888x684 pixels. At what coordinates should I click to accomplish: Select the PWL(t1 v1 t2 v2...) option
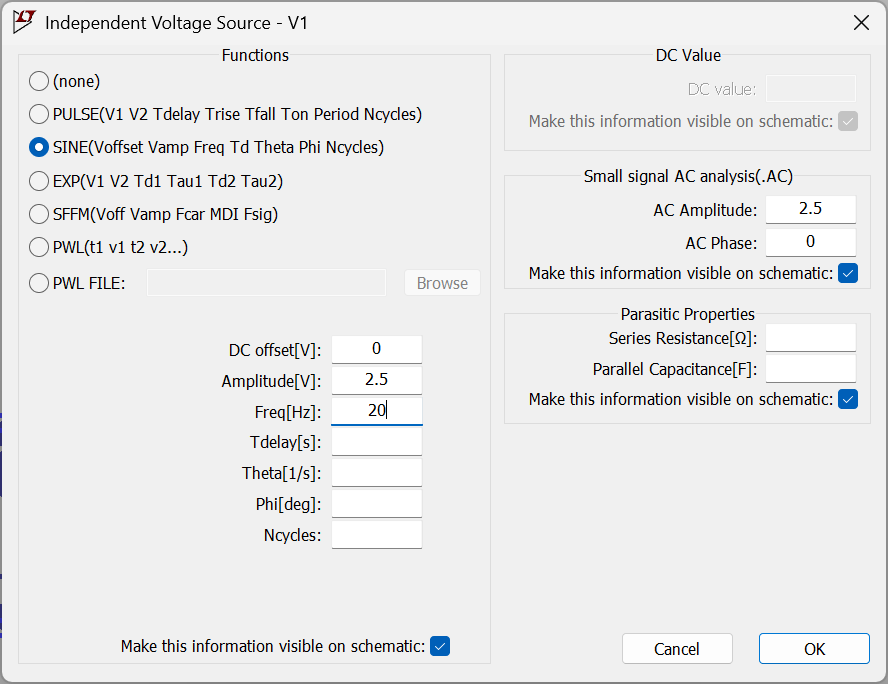[x=39, y=247]
